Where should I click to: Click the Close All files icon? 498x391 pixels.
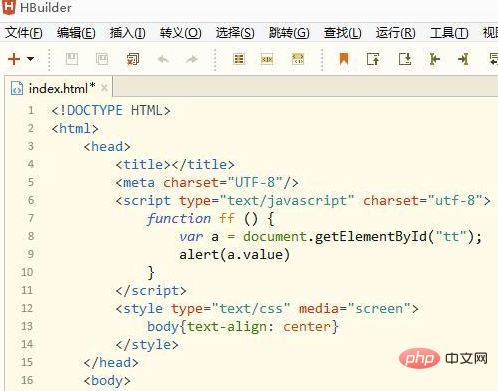pyautogui.click(x=133, y=59)
